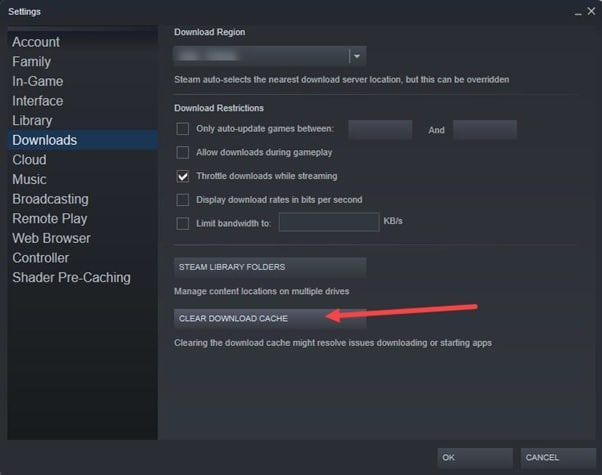
Task: Uncheck Throttle downloads while streaming
Action: click(182, 175)
